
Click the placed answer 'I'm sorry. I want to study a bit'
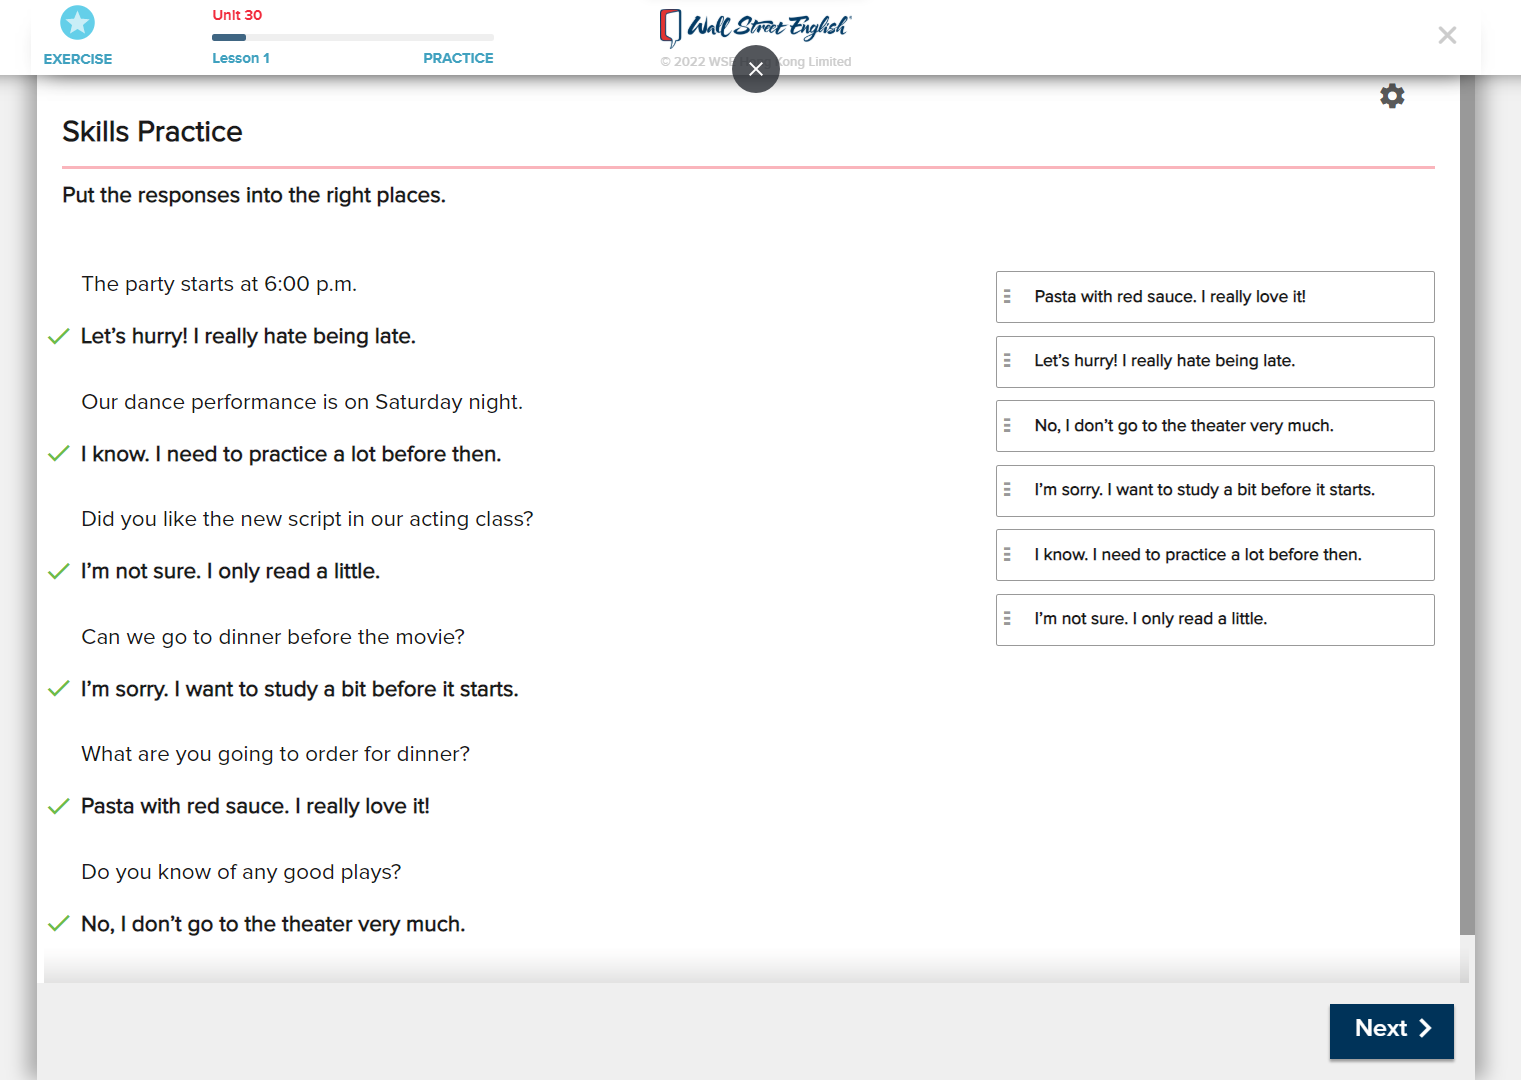300,689
